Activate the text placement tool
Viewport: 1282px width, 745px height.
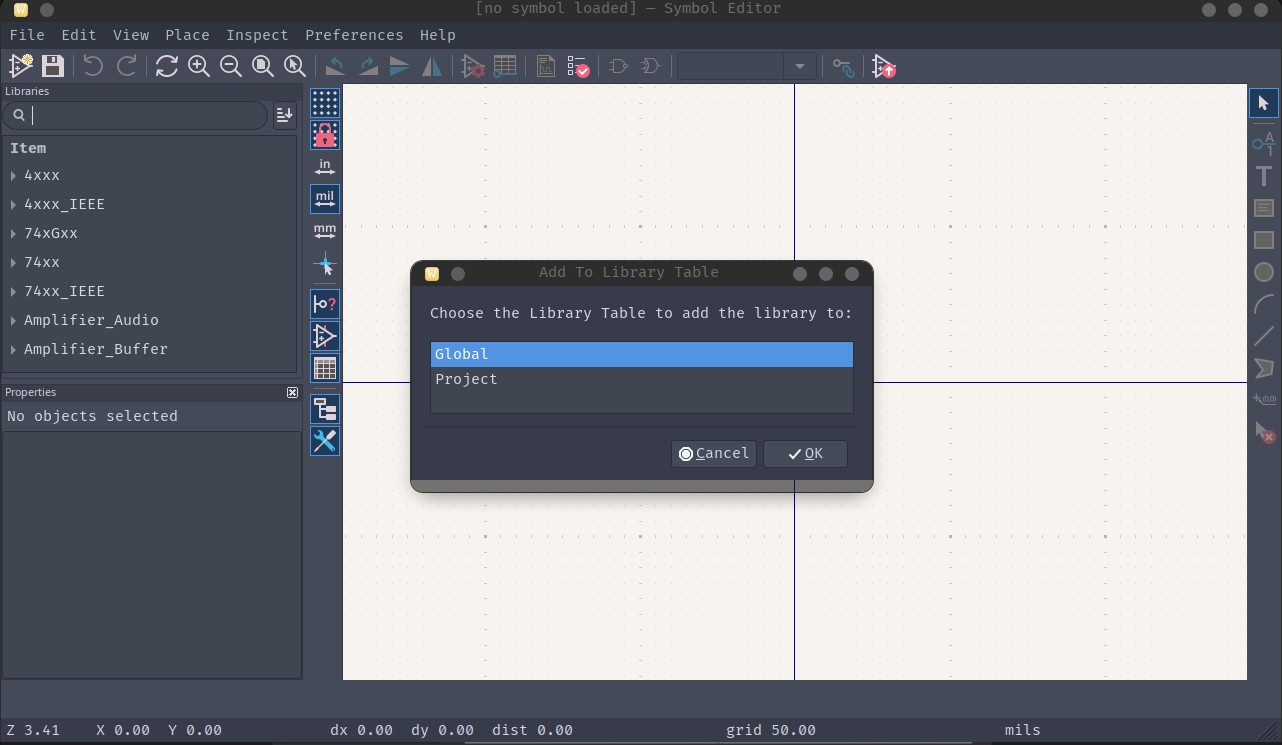pos(1263,176)
